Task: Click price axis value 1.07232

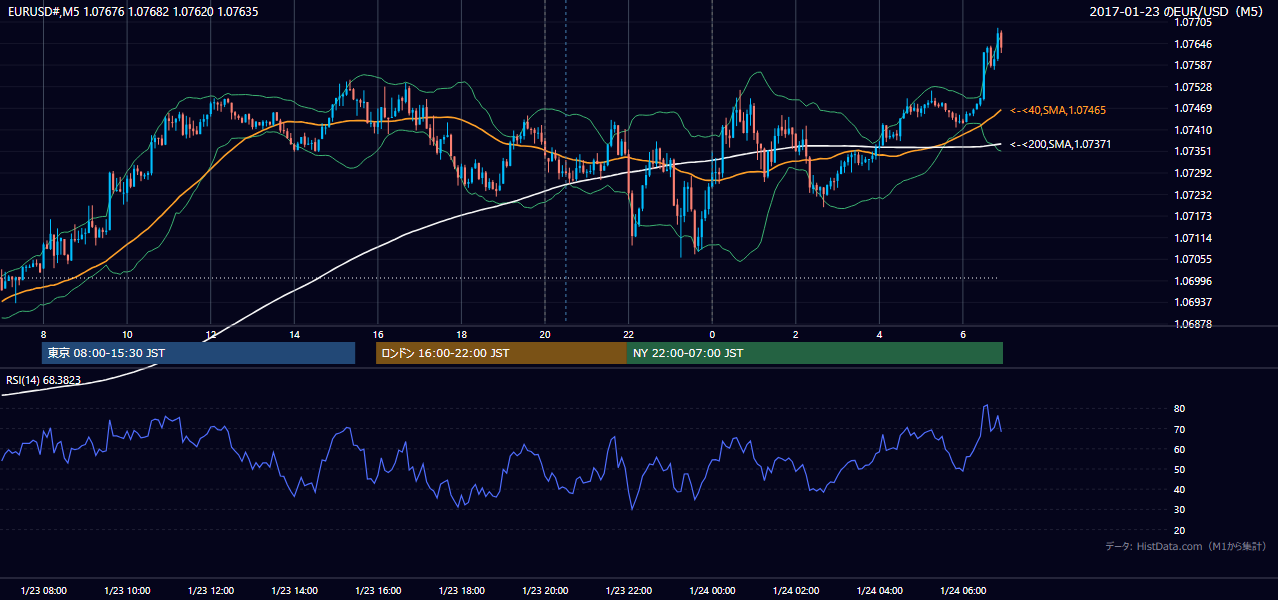Action: point(1193,195)
